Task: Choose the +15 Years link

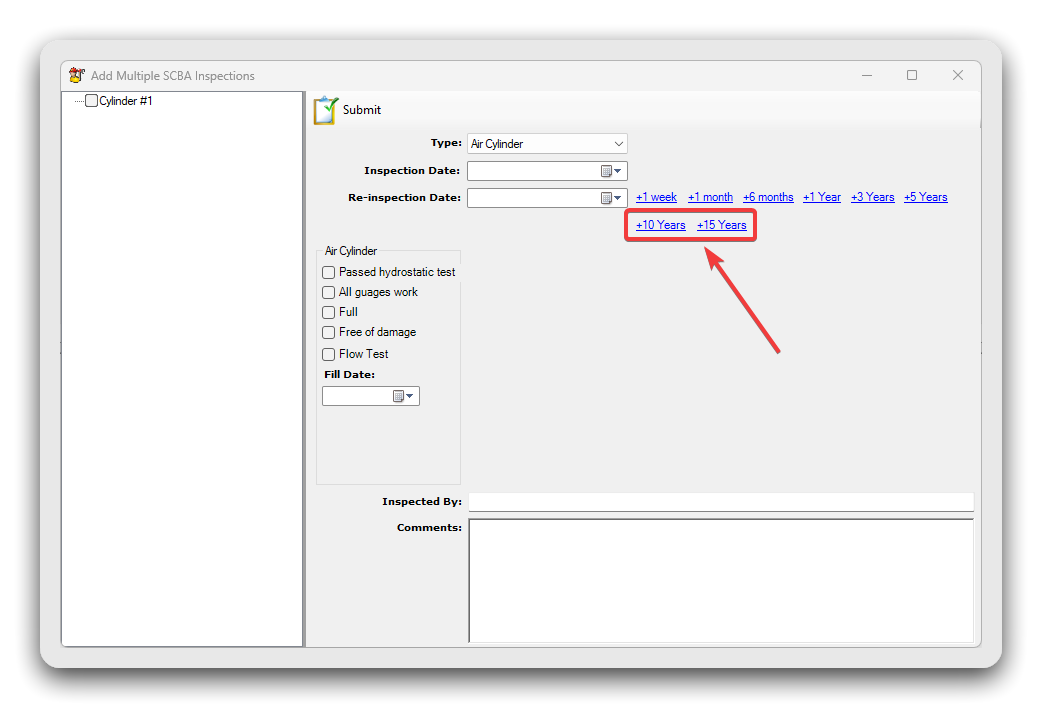Action: 721,225
